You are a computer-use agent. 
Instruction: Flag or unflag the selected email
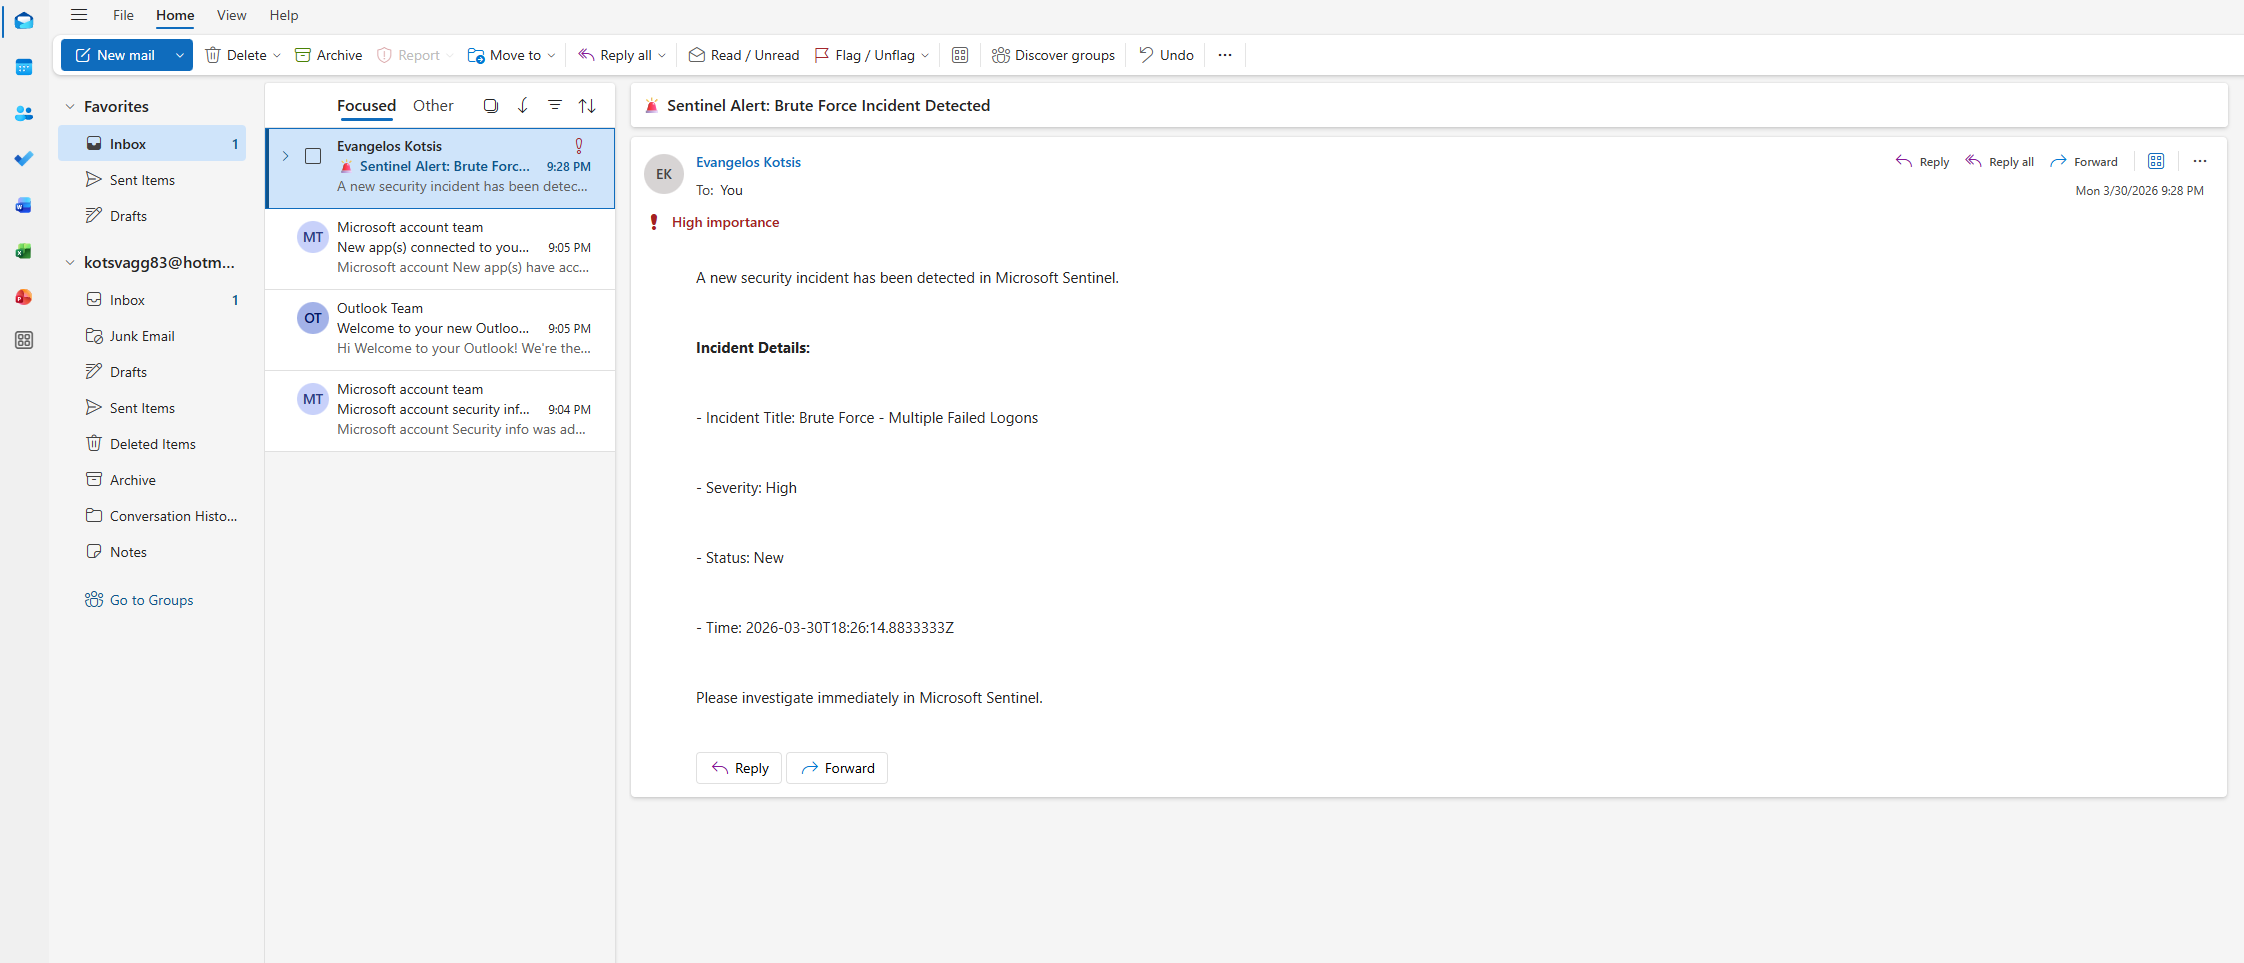click(x=865, y=55)
